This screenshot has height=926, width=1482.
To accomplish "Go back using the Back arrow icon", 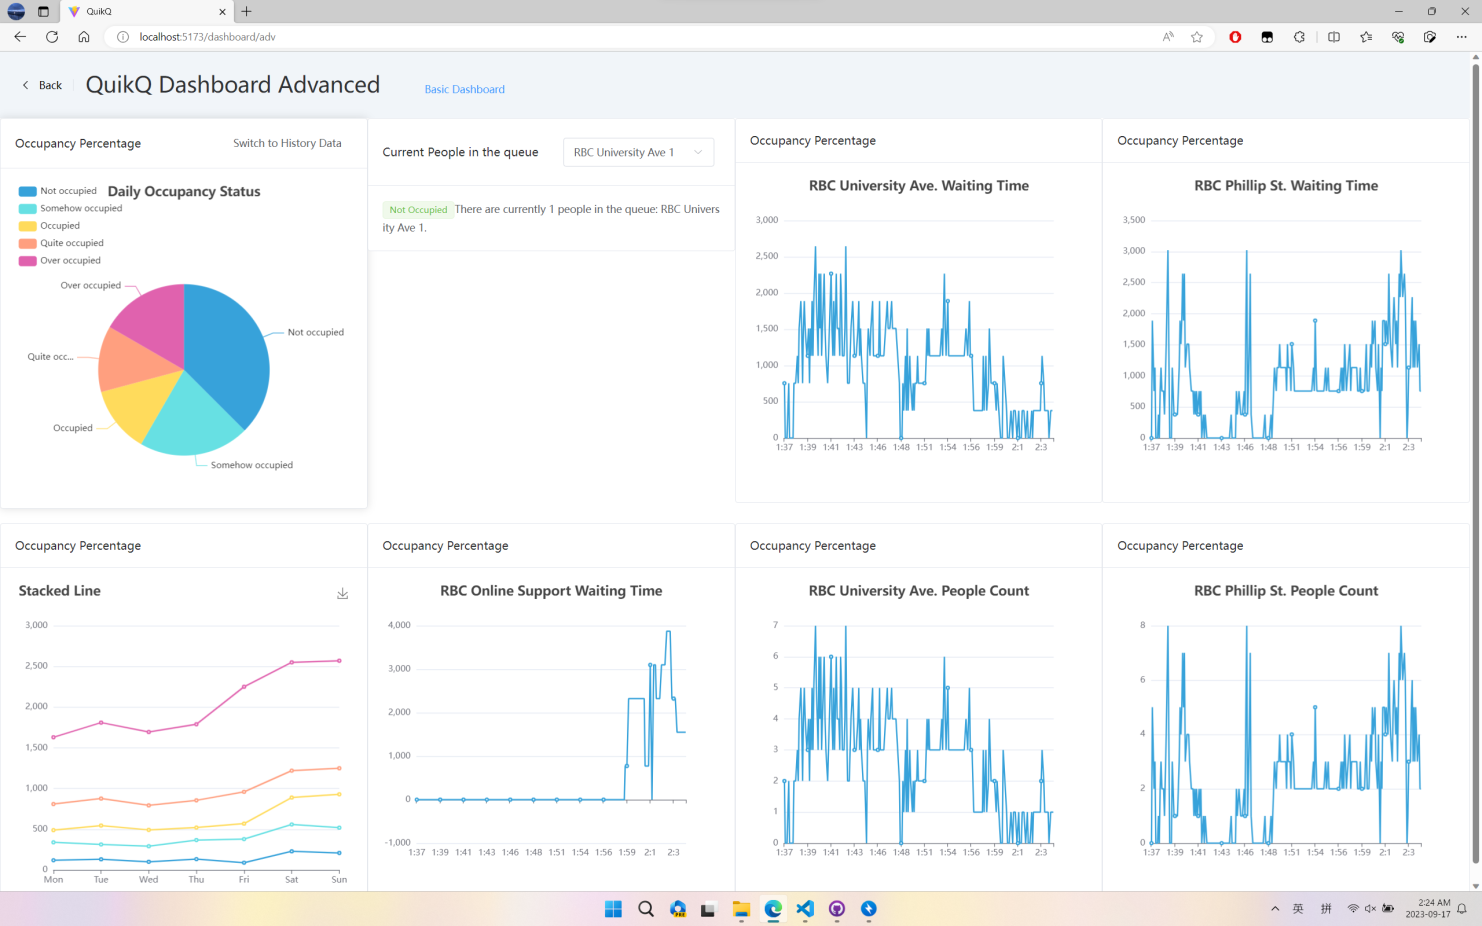I will [26, 86].
